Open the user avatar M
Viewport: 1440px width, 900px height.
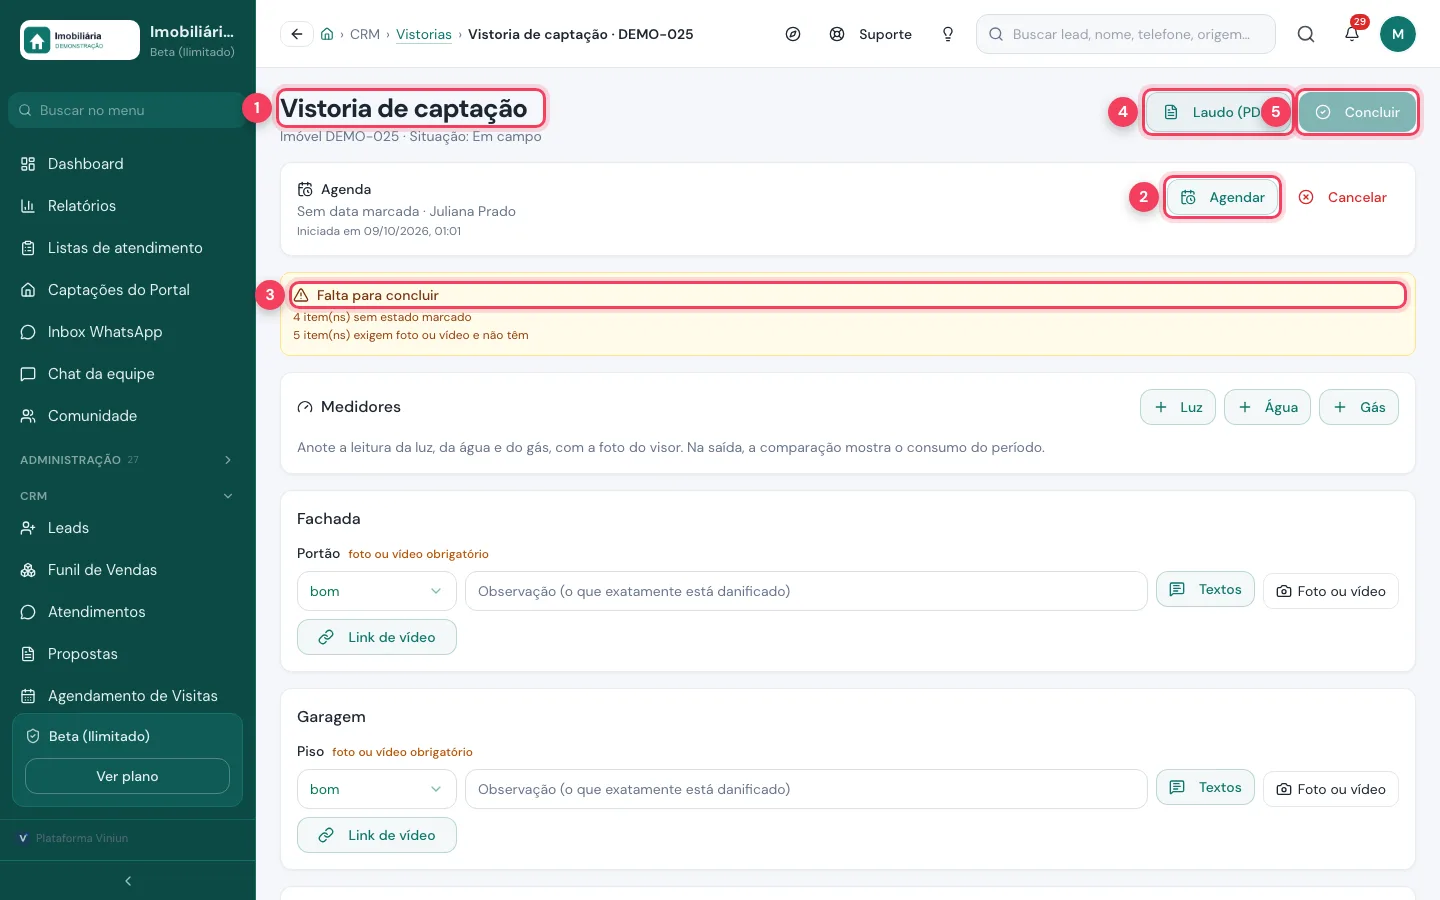pos(1398,34)
